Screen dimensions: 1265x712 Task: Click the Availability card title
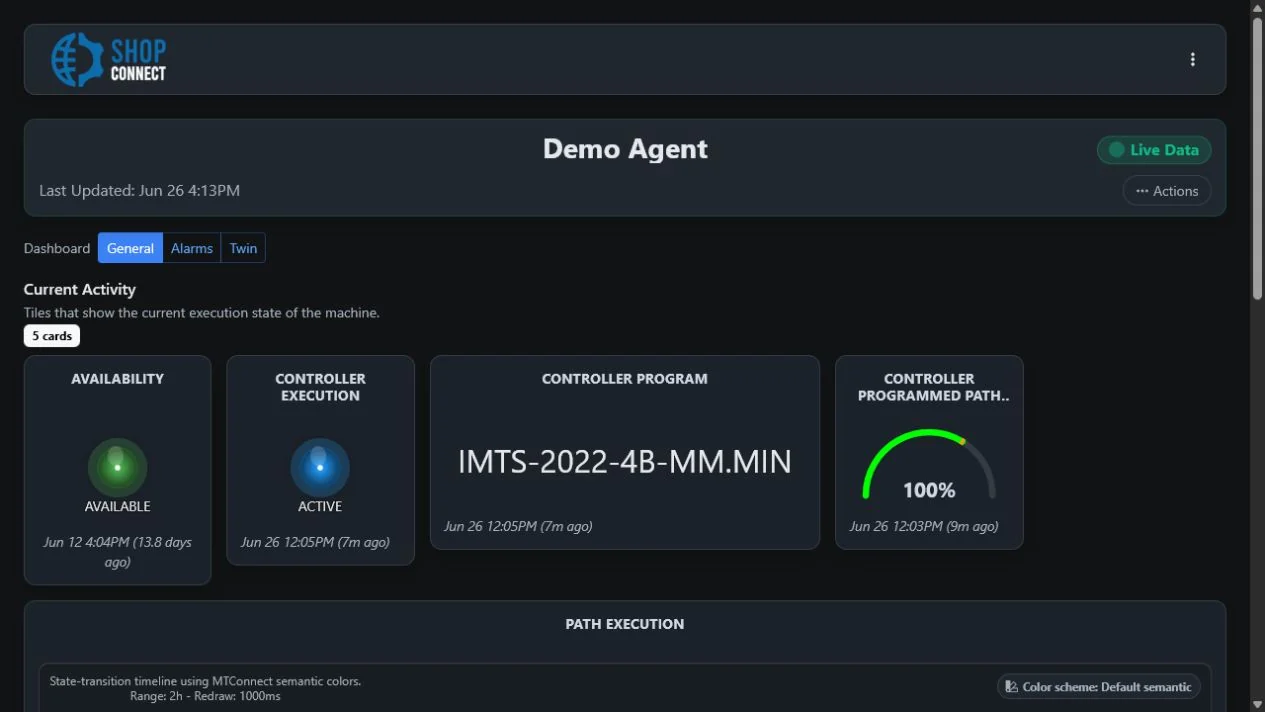pyautogui.click(x=117, y=379)
